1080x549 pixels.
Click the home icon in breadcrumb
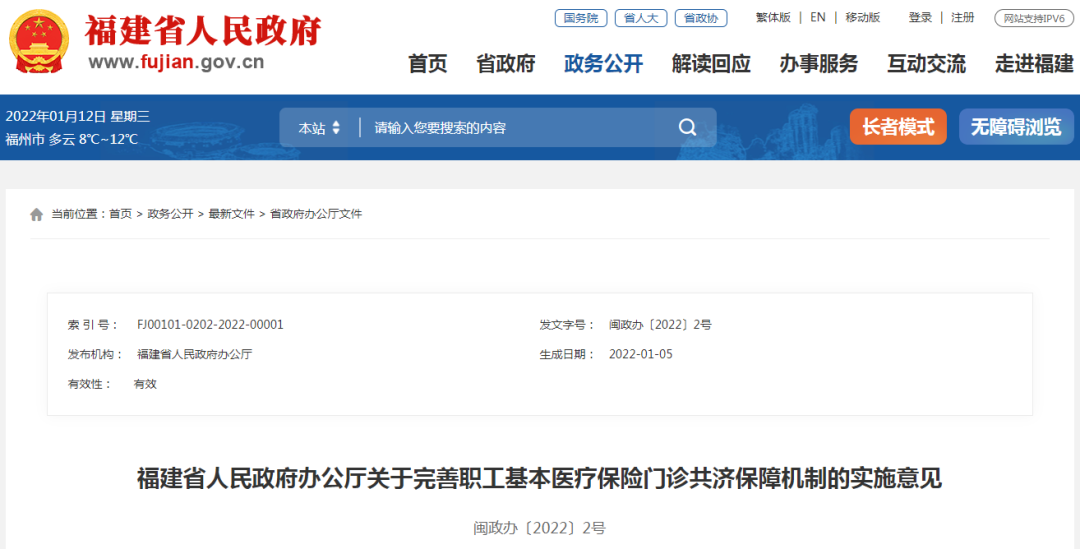click(37, 214)
